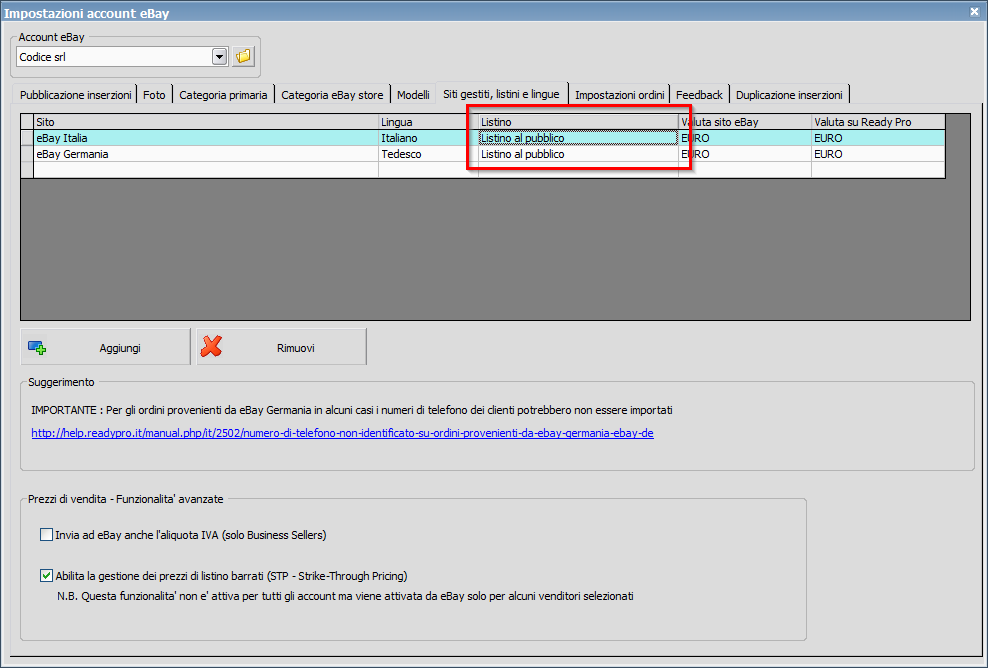Click the Valuta sito eBay column header
Viewport: 988px width, 668px height.
[x=745, y=122]
